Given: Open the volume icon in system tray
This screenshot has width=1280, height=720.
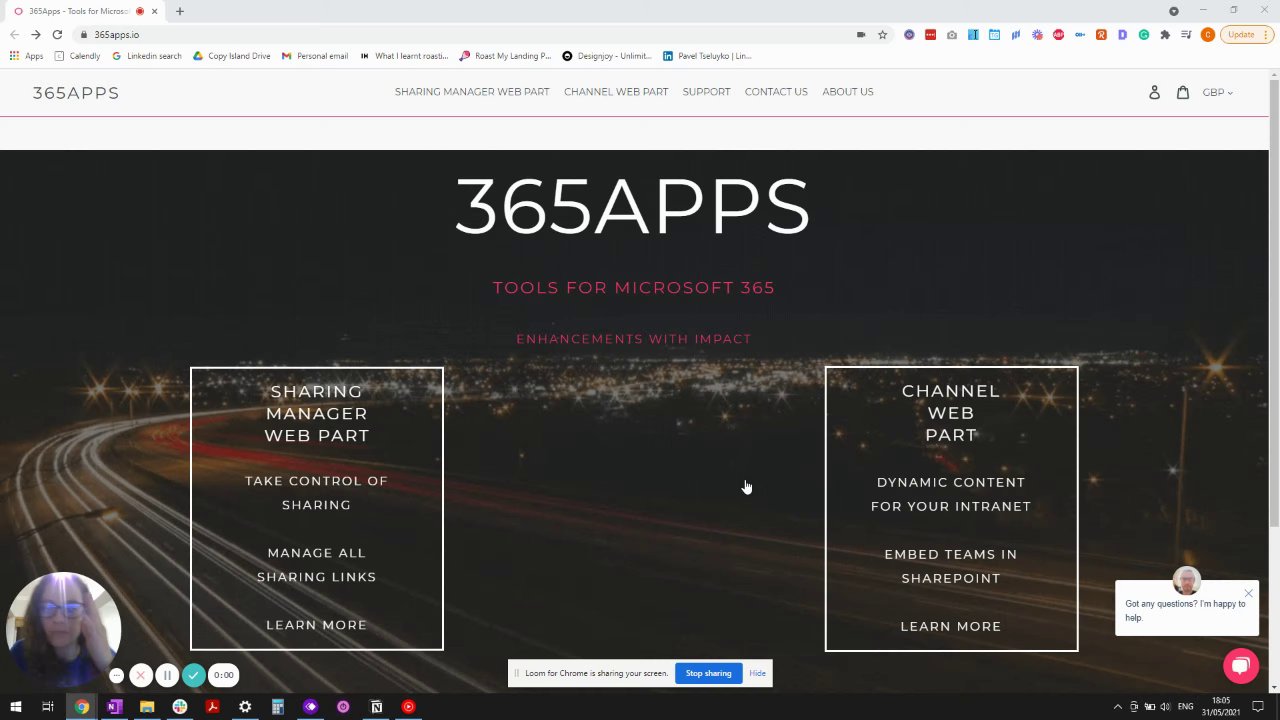Looking at the screenshot, I should point(1165,707).
